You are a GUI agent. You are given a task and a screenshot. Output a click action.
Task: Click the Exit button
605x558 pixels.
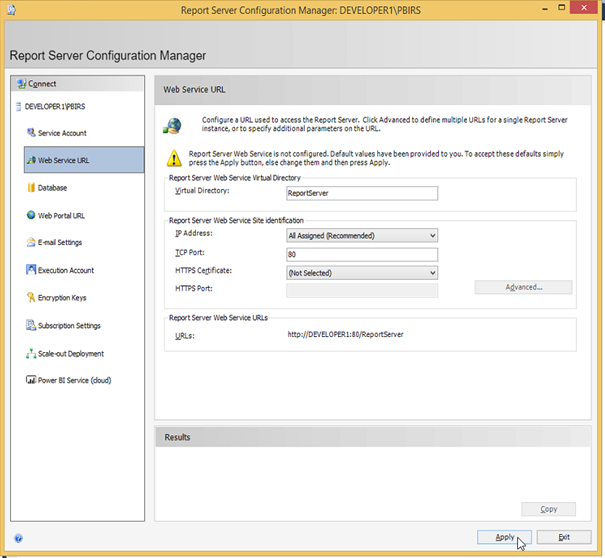(x=564, y=537)
